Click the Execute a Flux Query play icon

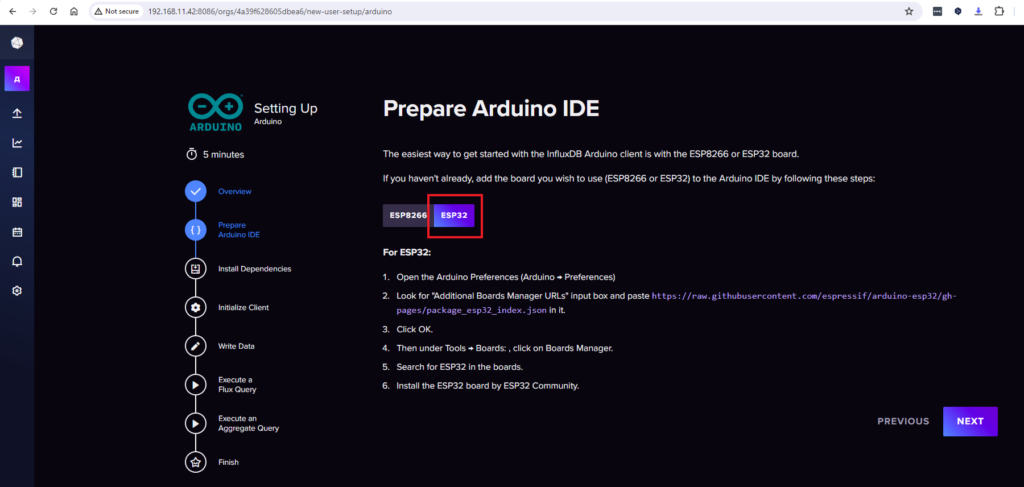pyautogui.click(x=195, y=385)
